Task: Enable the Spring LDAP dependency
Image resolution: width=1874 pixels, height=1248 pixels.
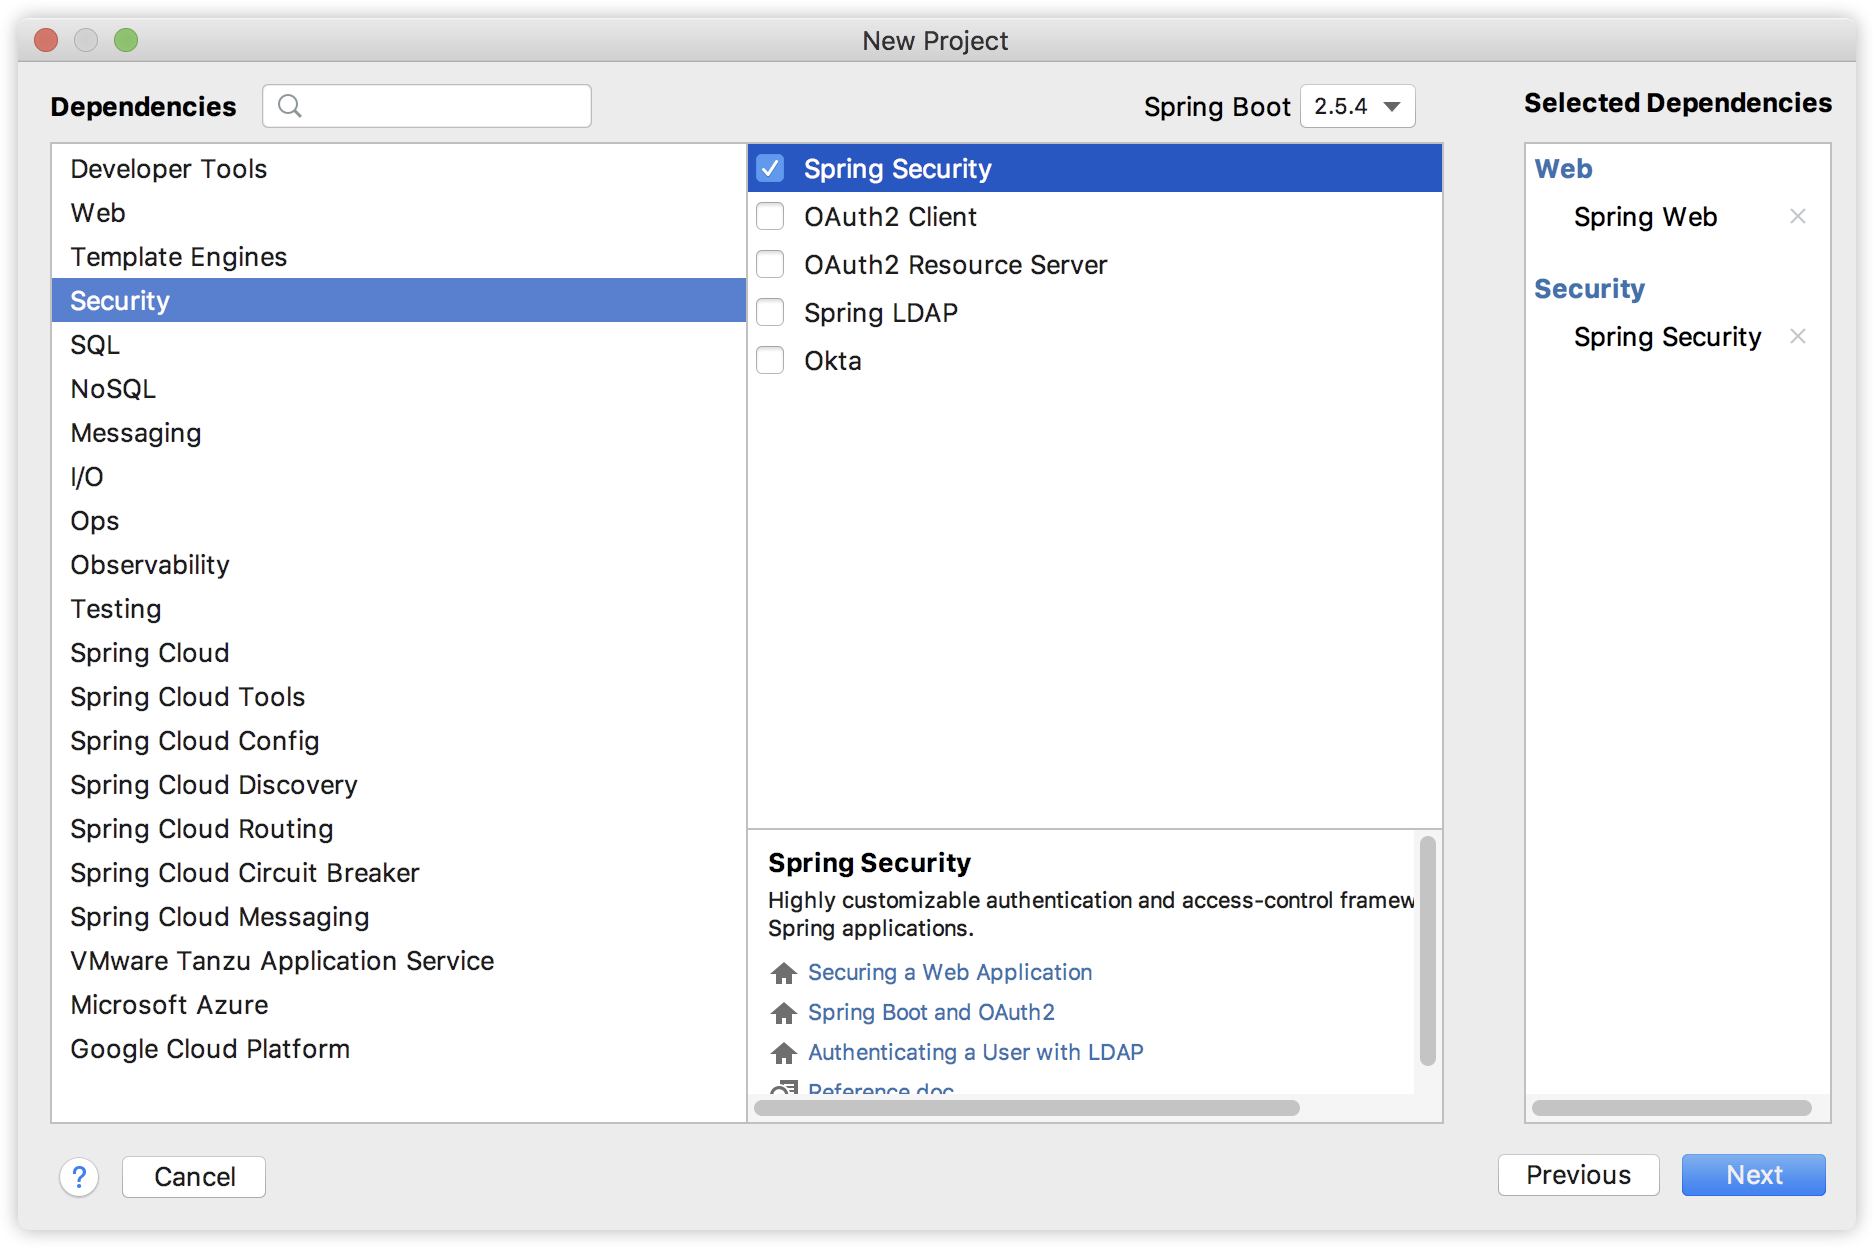Action: (770, 312)
